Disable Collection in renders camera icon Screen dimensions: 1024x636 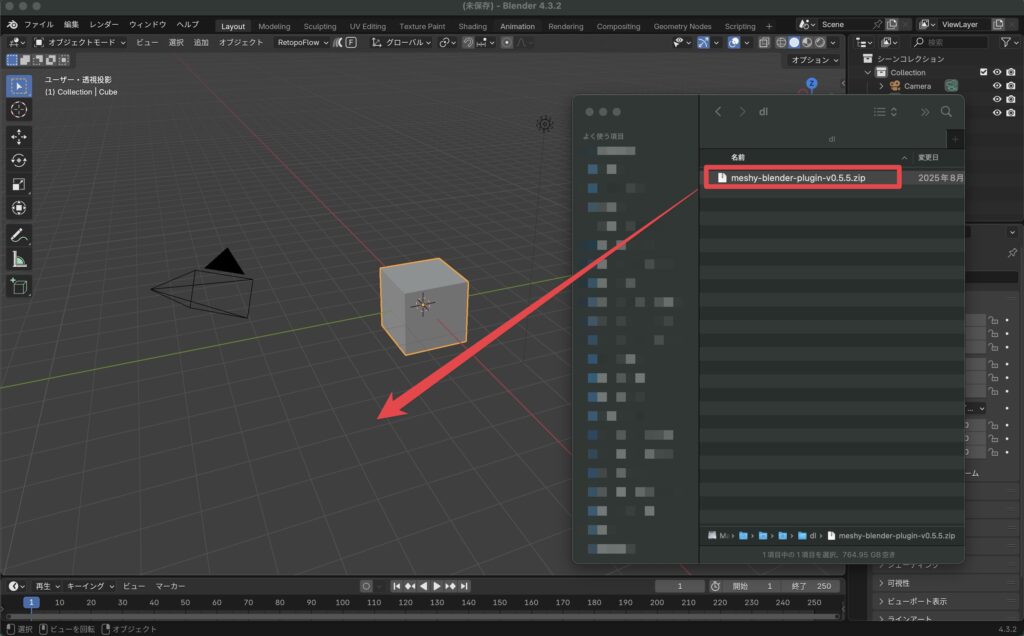(x=1011, y=72)
